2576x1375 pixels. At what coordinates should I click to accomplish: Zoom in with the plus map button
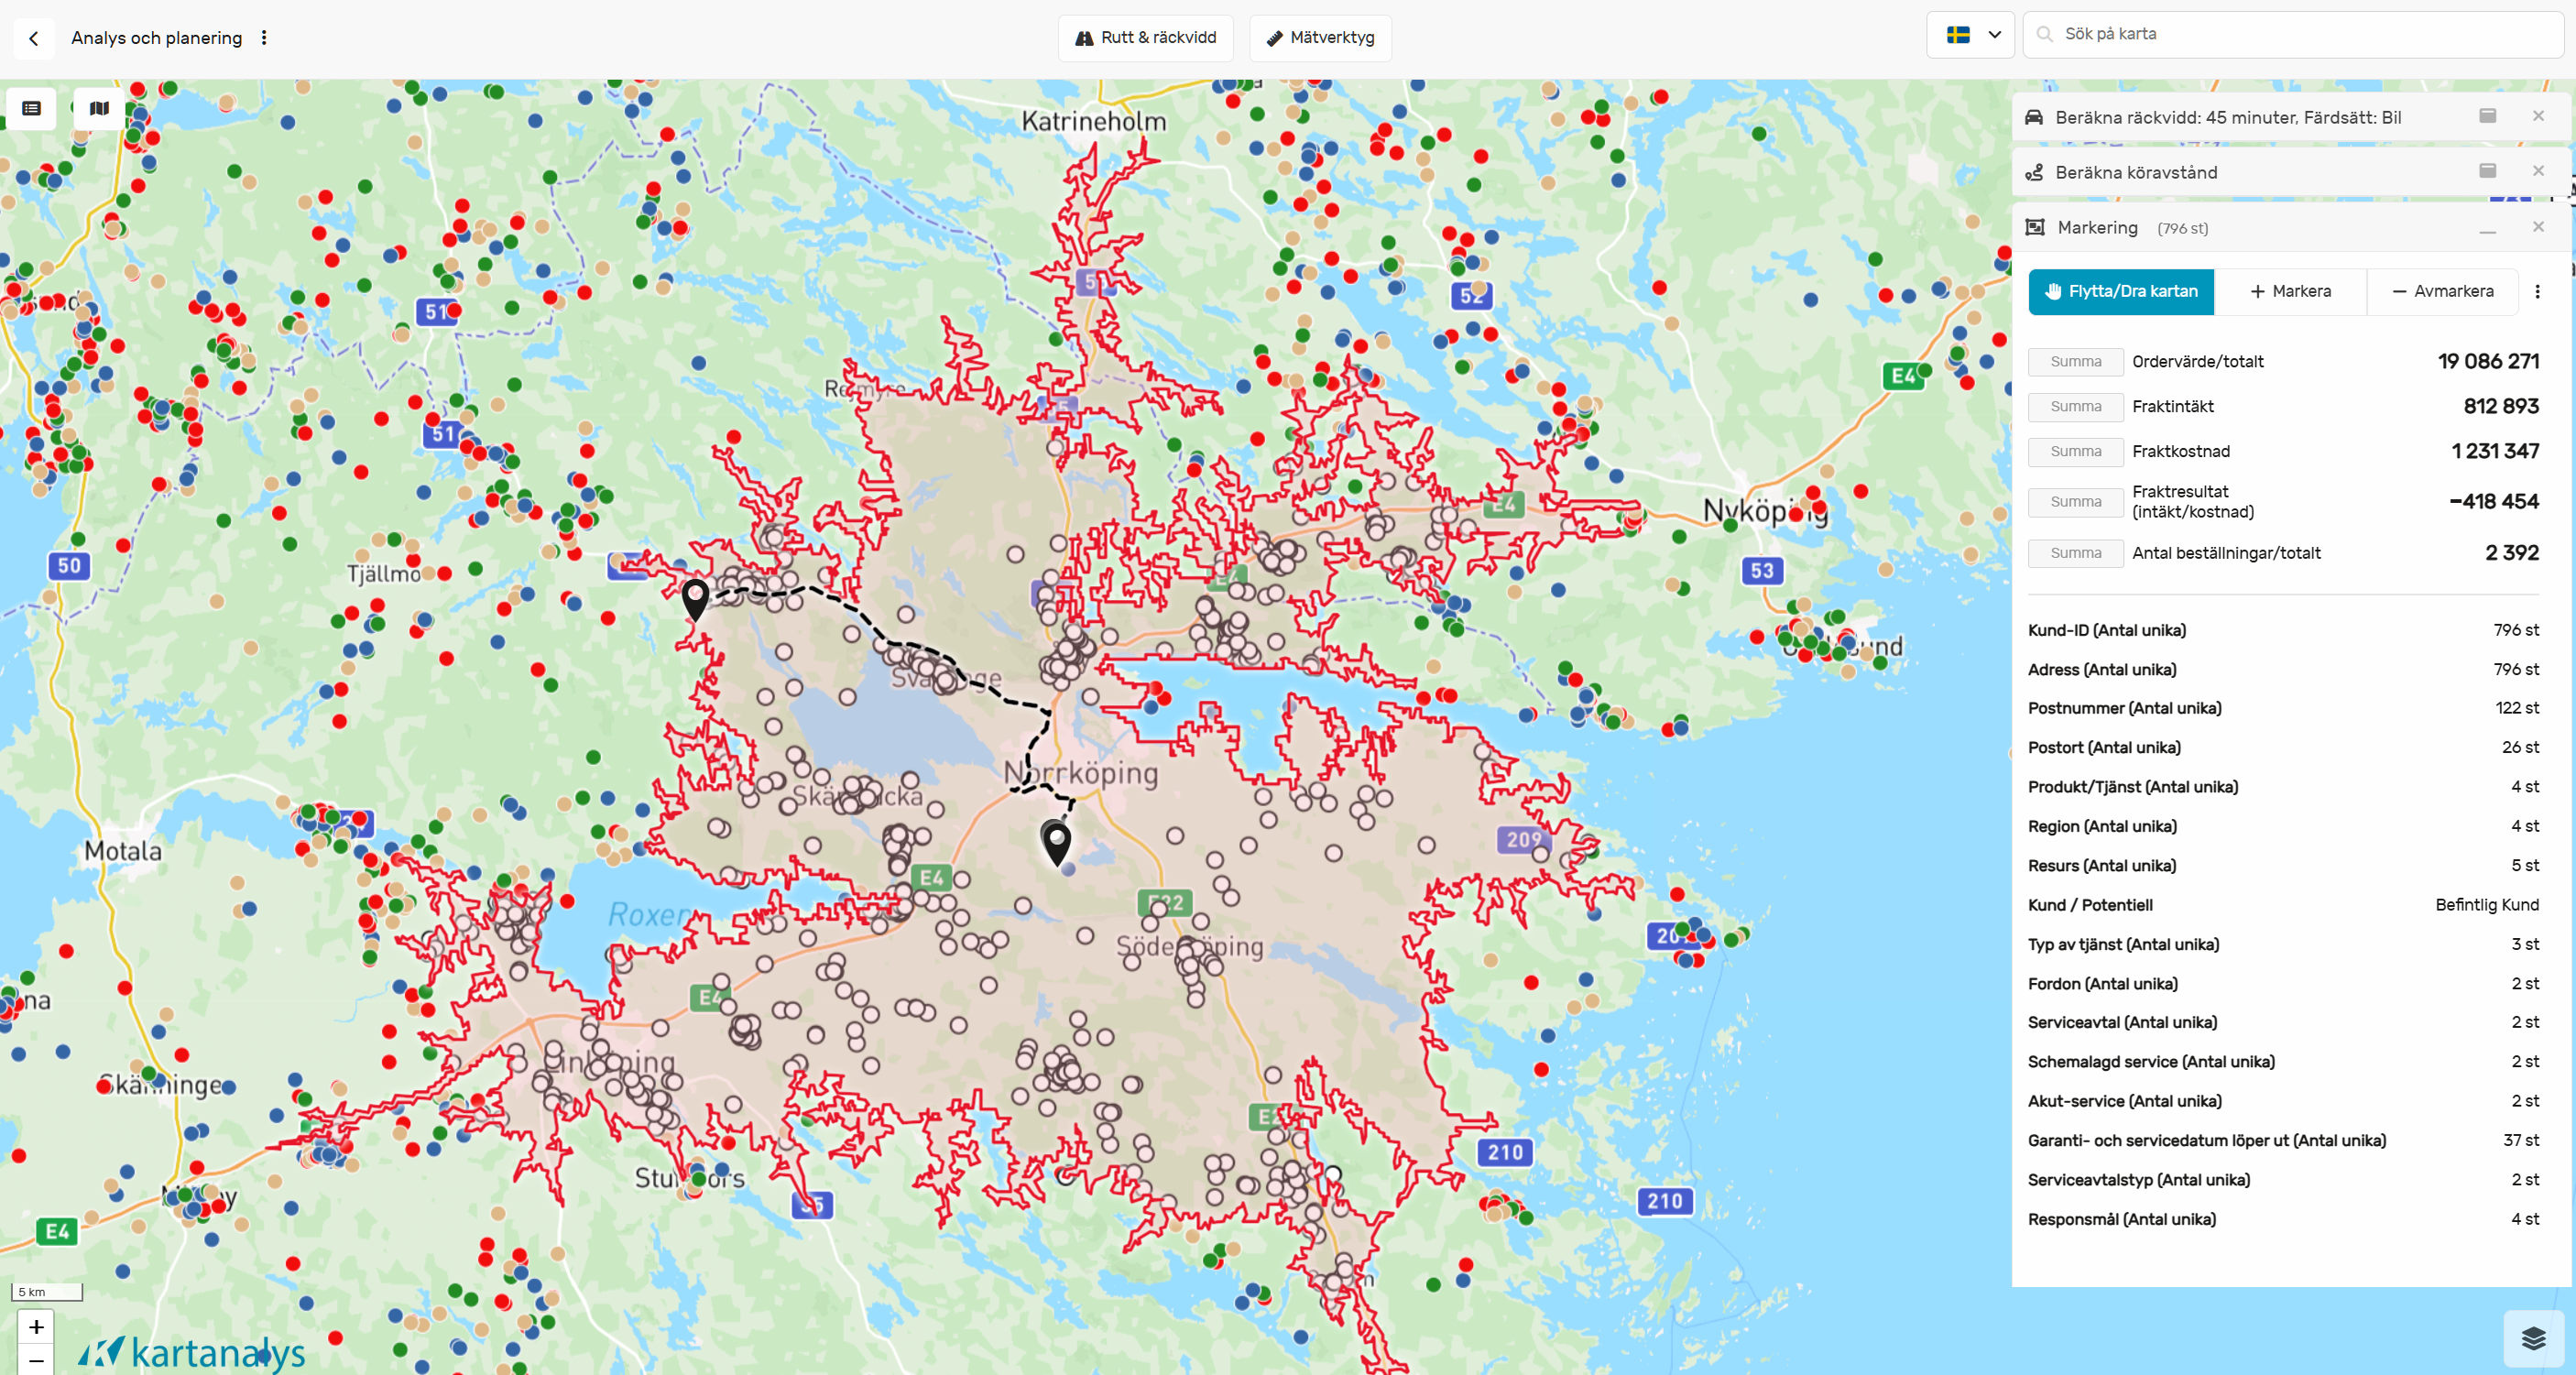36,1326
